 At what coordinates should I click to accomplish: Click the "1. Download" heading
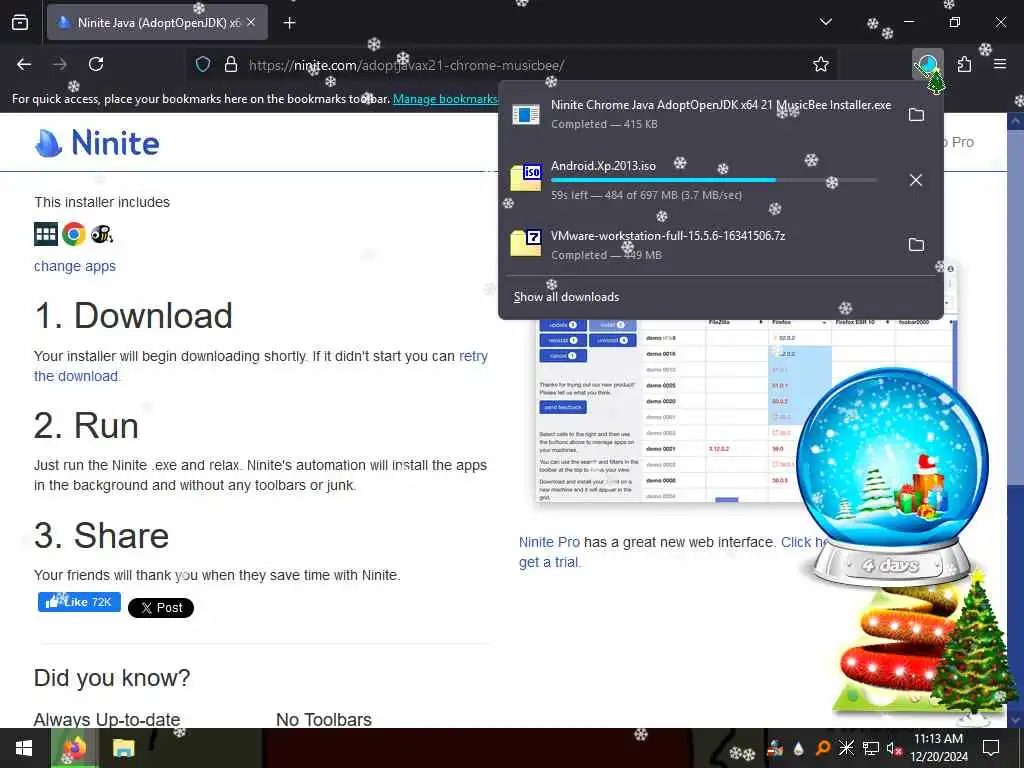pos(133,315)
